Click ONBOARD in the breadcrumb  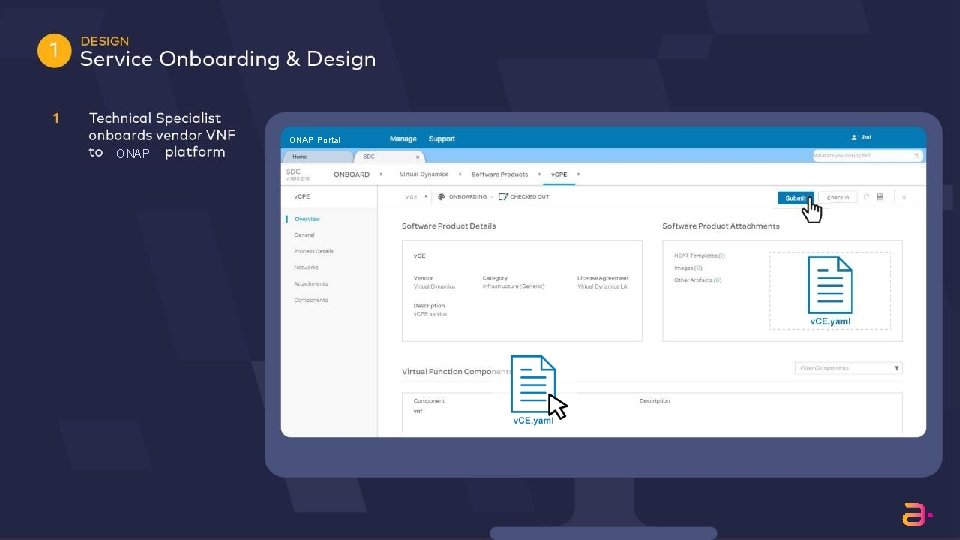tap(351, 174)
